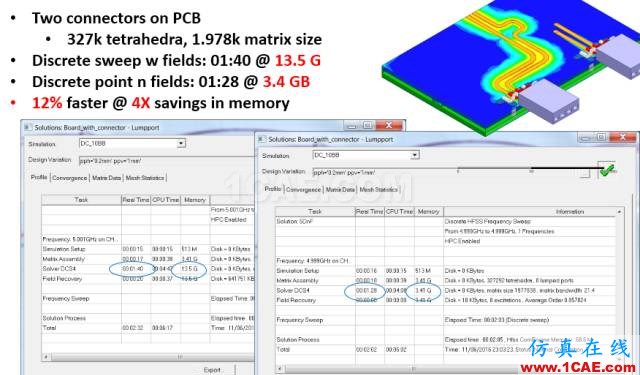Open Matrix Data tab in right window
Viewport: 640px width, 375px height.
pyautogui.click(x=340, y=190)
